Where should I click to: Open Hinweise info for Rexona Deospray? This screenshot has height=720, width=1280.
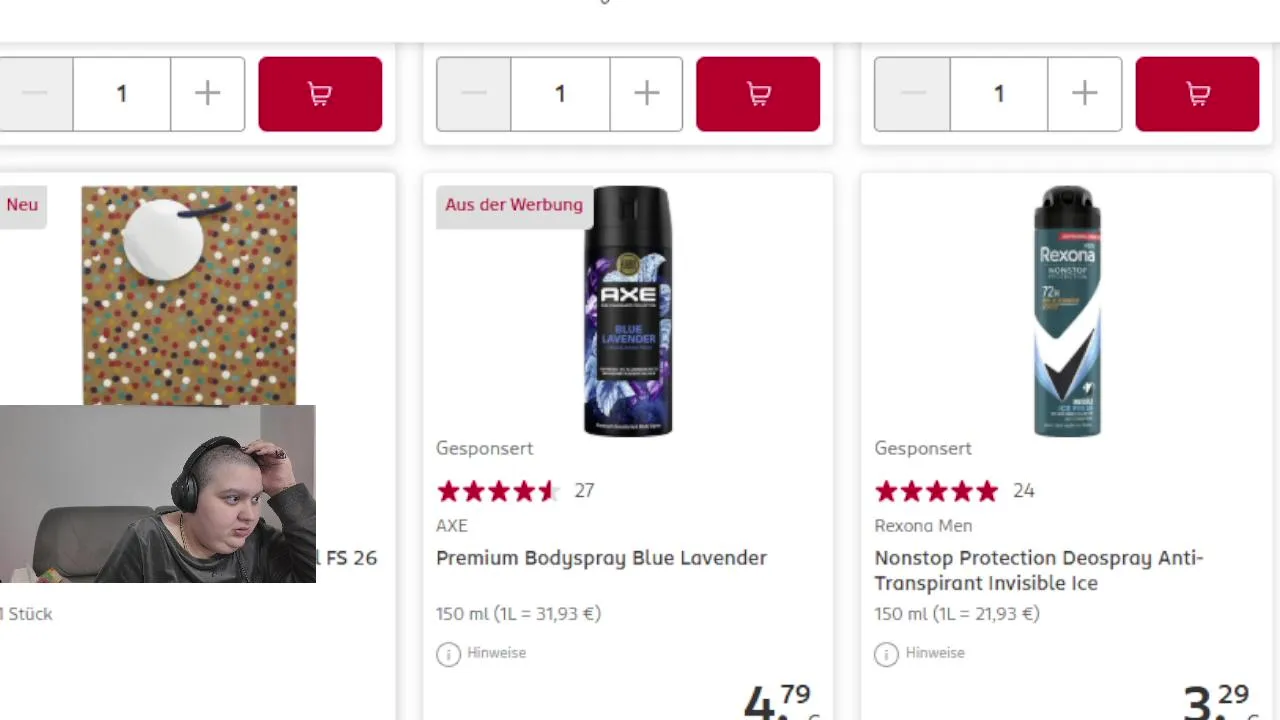coord(920,653)
